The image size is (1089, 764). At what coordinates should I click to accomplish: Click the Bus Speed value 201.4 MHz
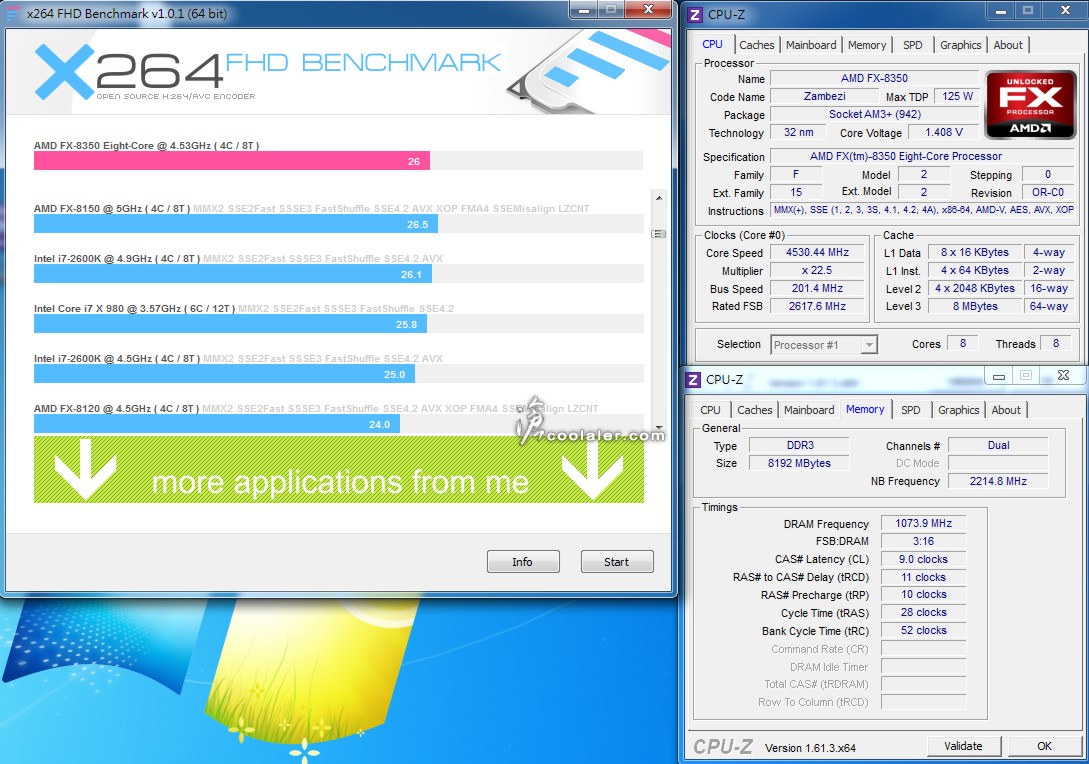tap(817, 289)
